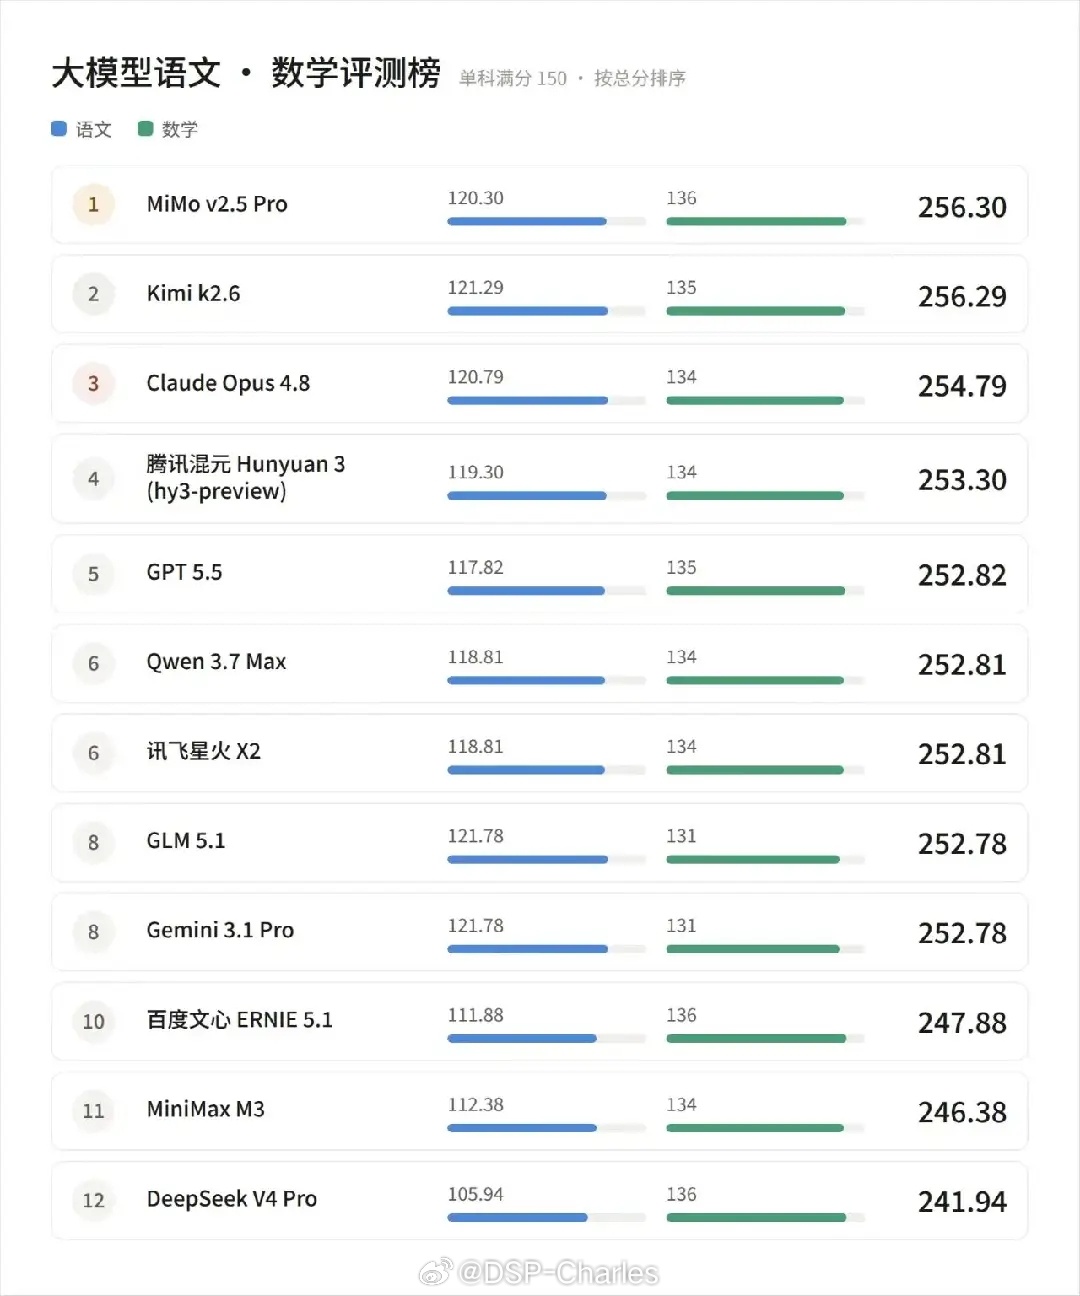Select the model name Gemini 3.1 Pro

click(220, 930)
